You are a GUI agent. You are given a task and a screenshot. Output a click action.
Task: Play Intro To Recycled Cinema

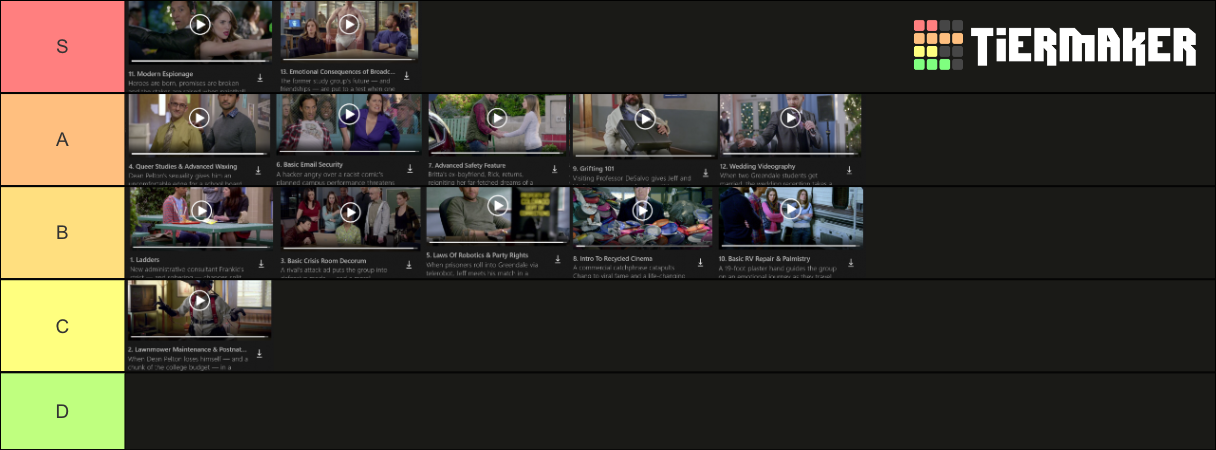[x=642, y=210]
